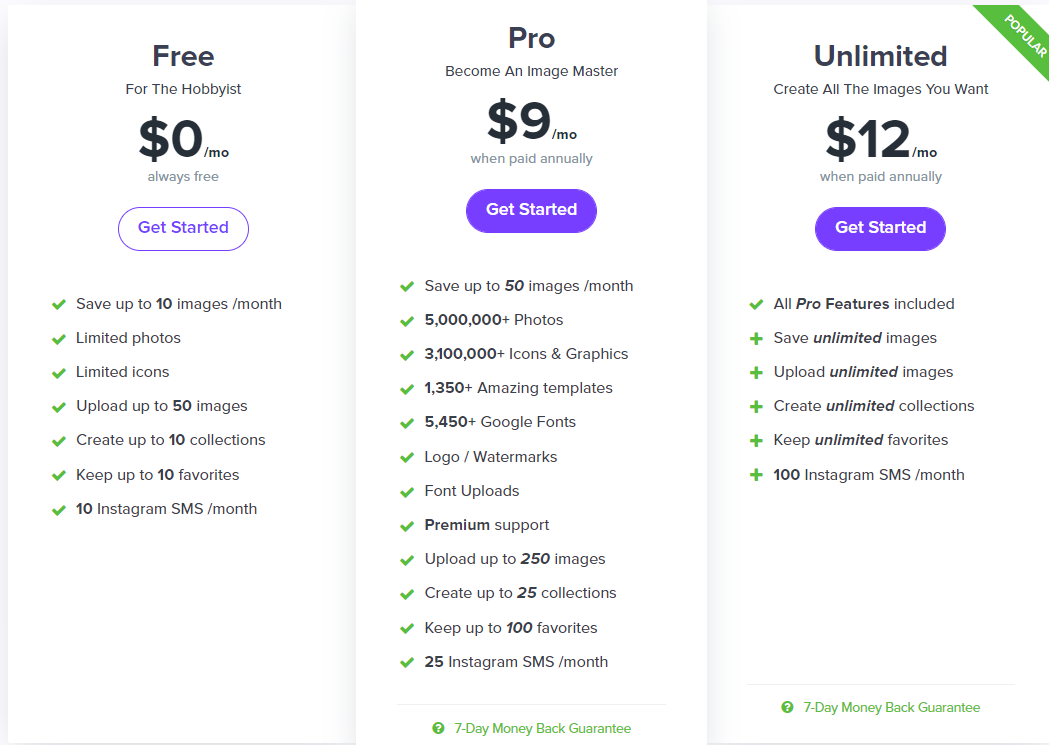Viewport: 1049px width, 745px height.
Task: Click checkmark next to 5,000,000+ Photos
Action: point(407,321)
